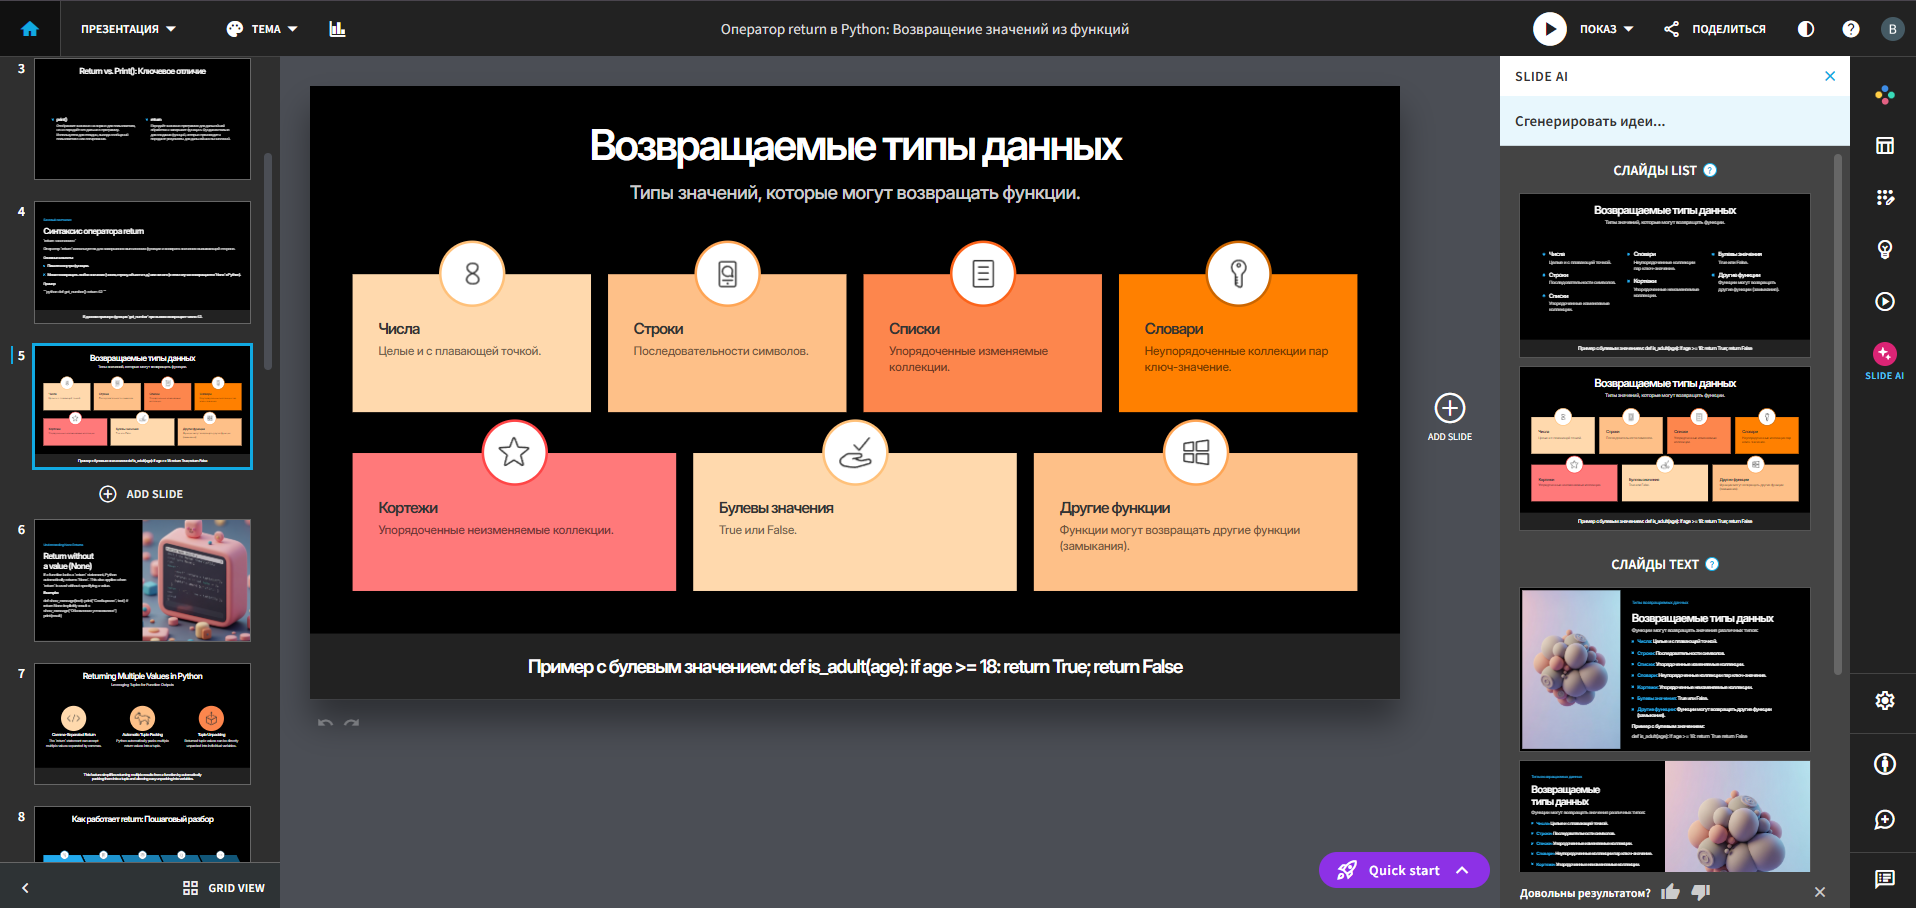Select the Returning Multiple Values slide thumbnail
The height and width of the screenshot is (908, 1916).
(x=141, y=724)
